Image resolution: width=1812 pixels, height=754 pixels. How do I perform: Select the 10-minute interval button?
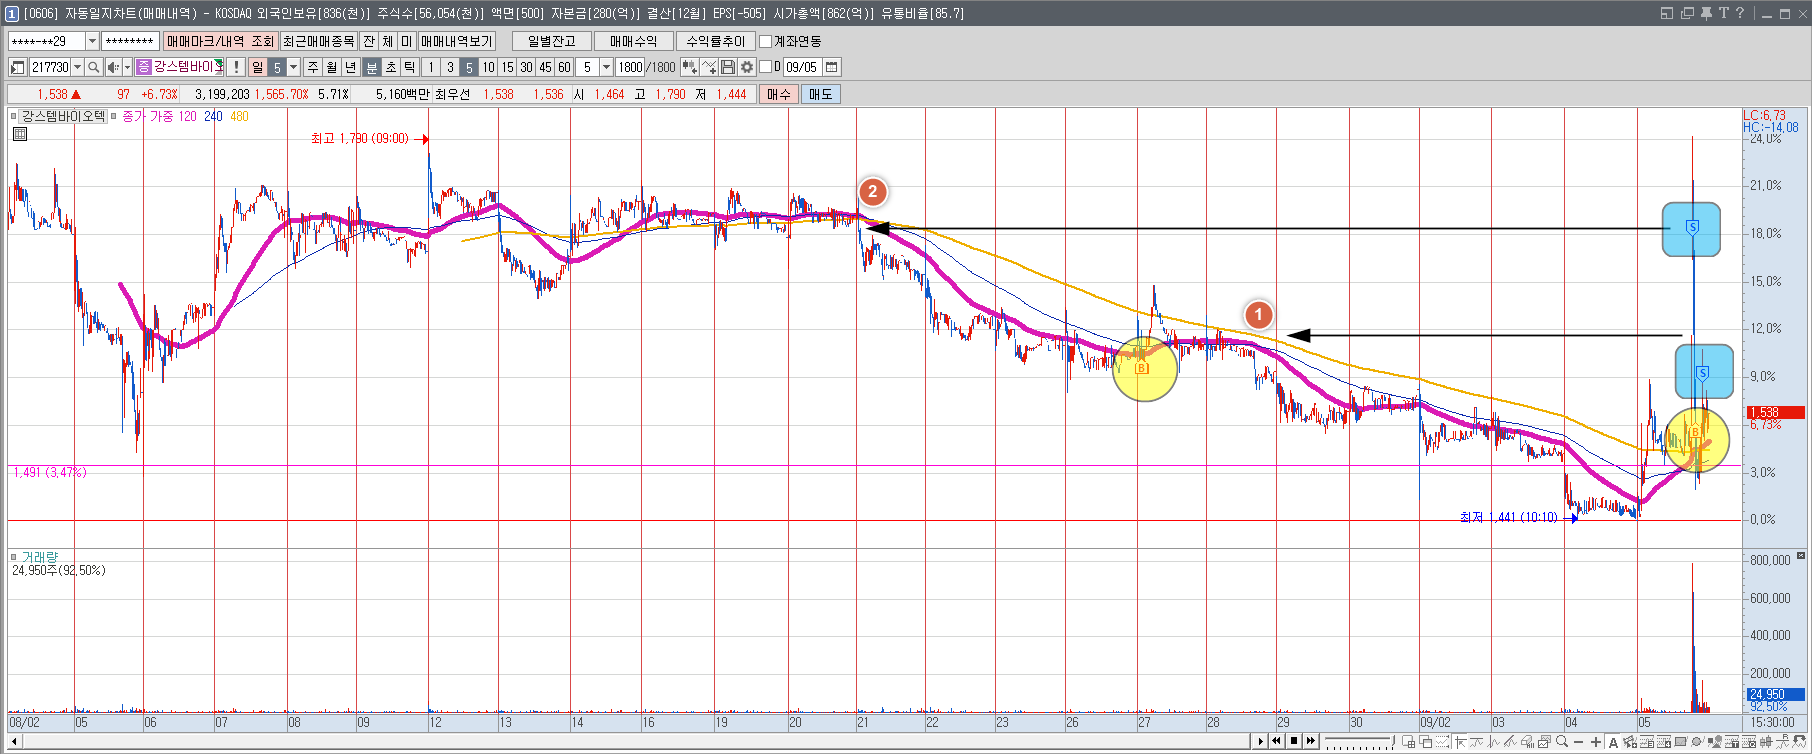(x=488, y=67)
